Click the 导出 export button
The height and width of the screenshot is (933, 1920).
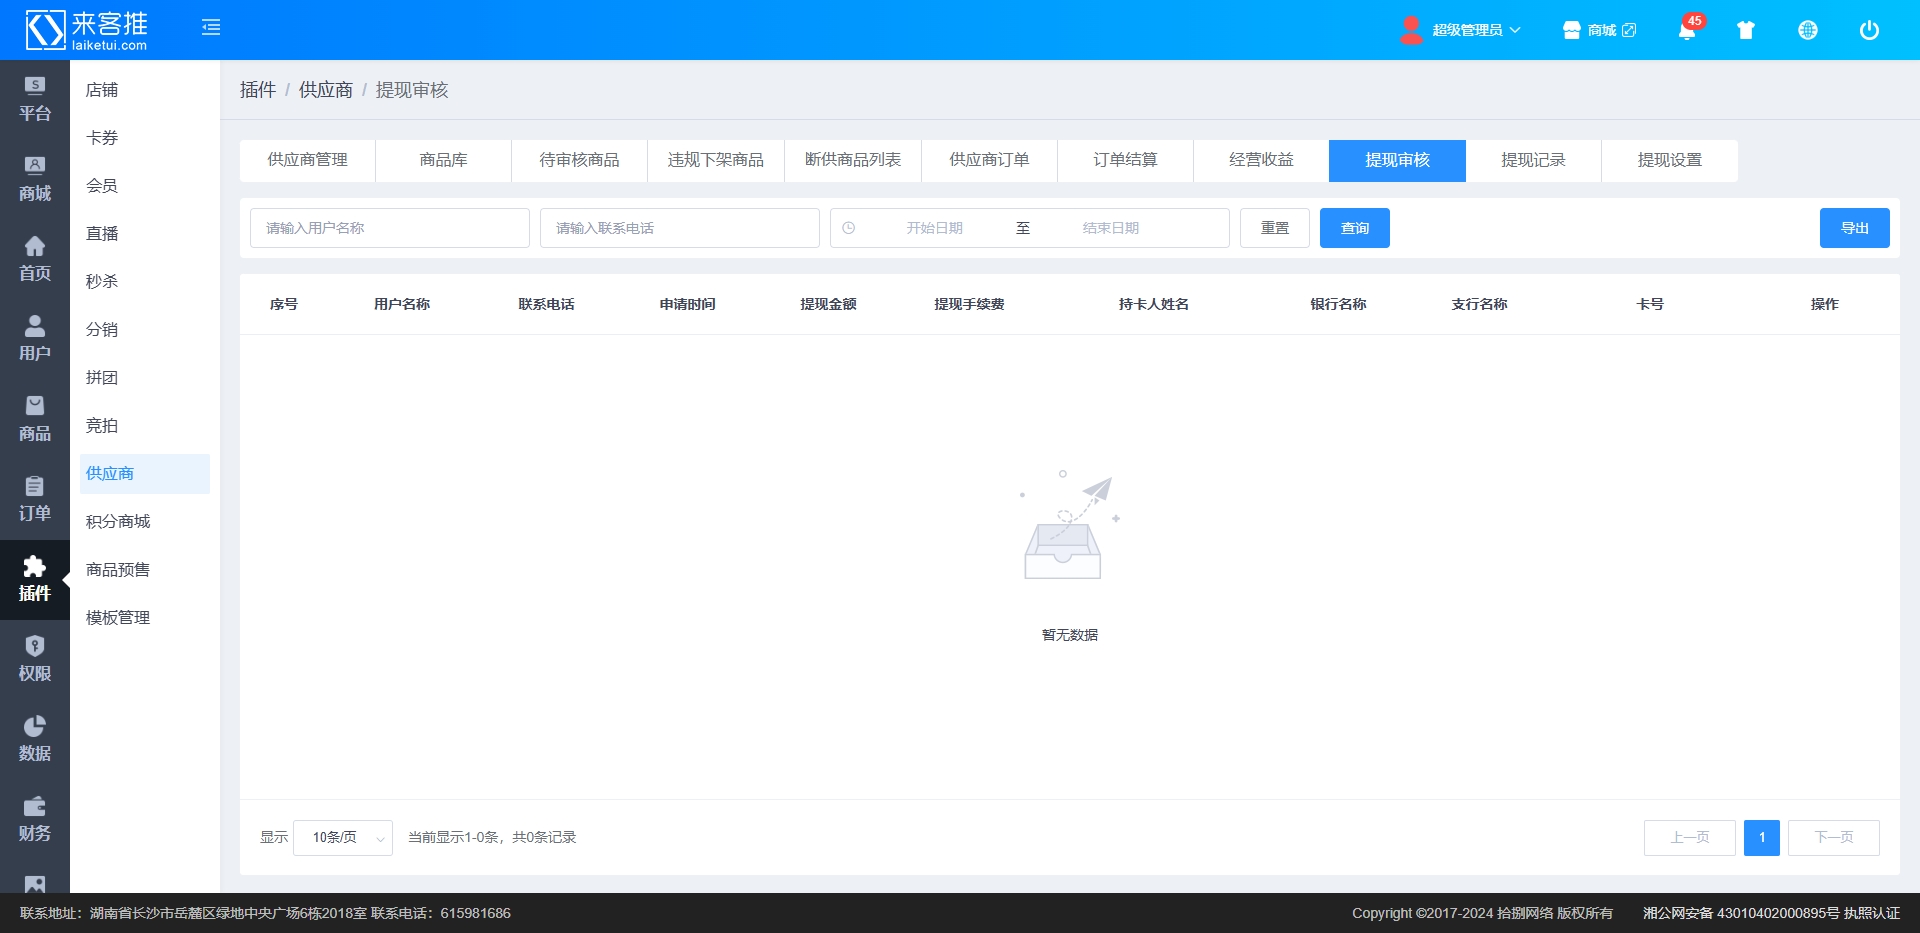1854,228
